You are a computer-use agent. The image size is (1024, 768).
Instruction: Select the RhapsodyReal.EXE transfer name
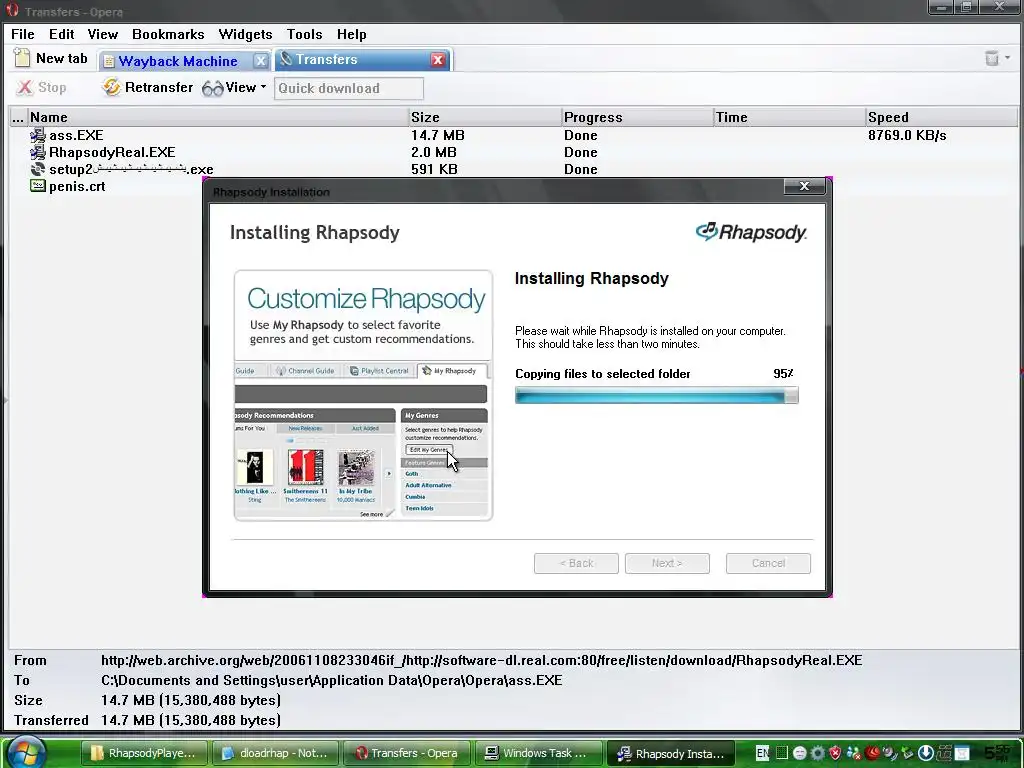tap(112, 152)
